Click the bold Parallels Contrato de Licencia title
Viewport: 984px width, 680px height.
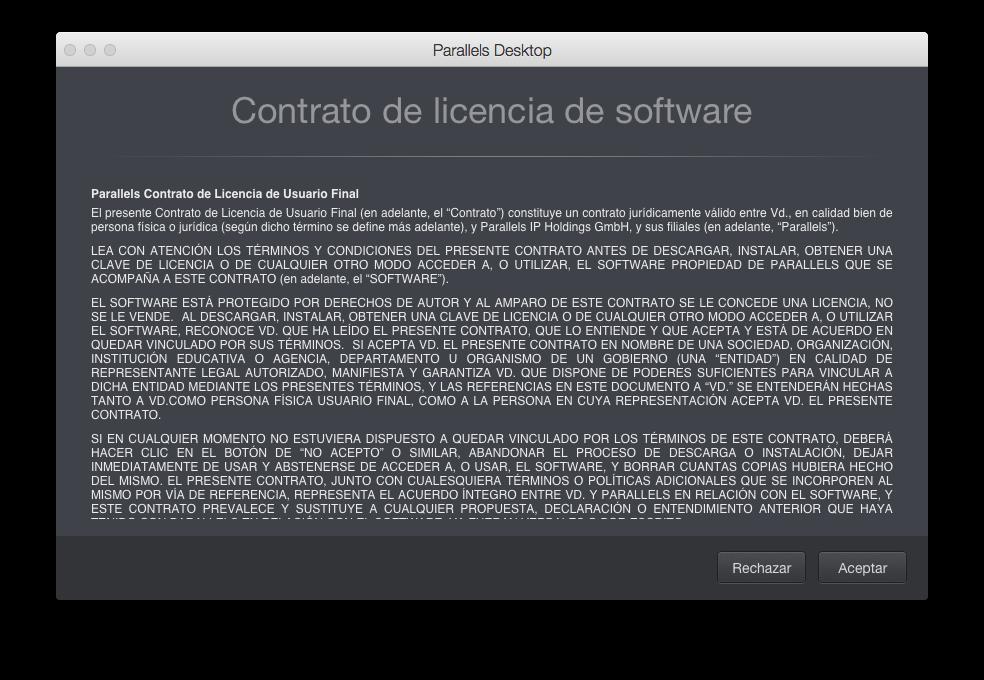pos(225,194)
